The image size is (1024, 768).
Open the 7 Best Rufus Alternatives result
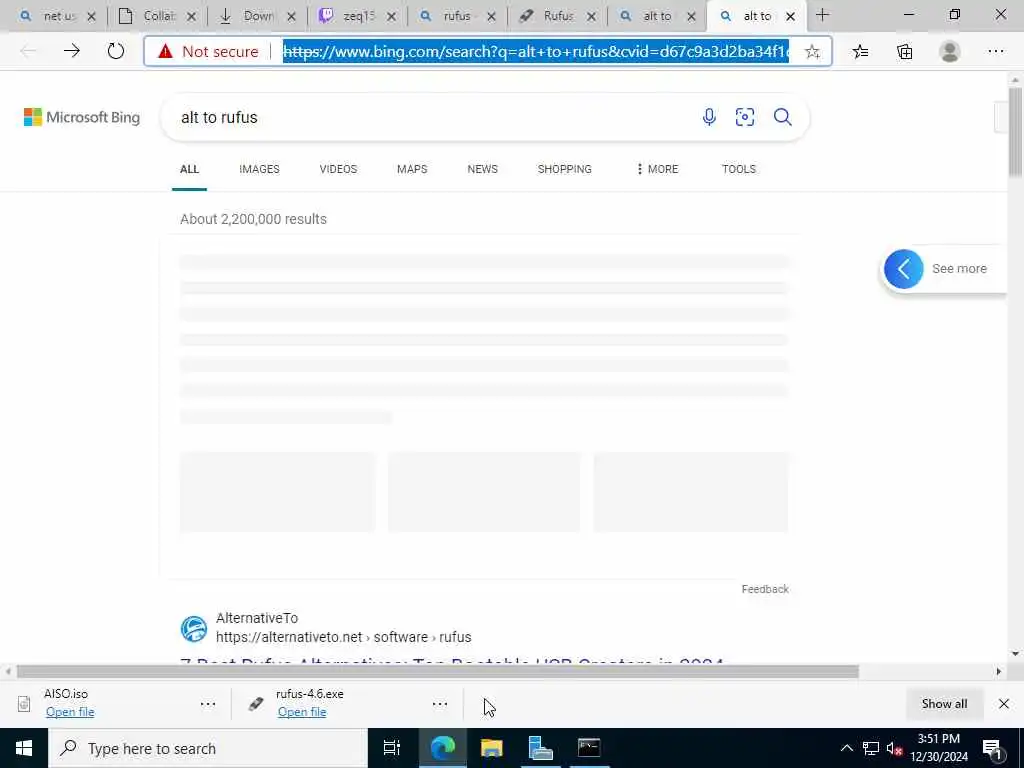click(451, 660)
